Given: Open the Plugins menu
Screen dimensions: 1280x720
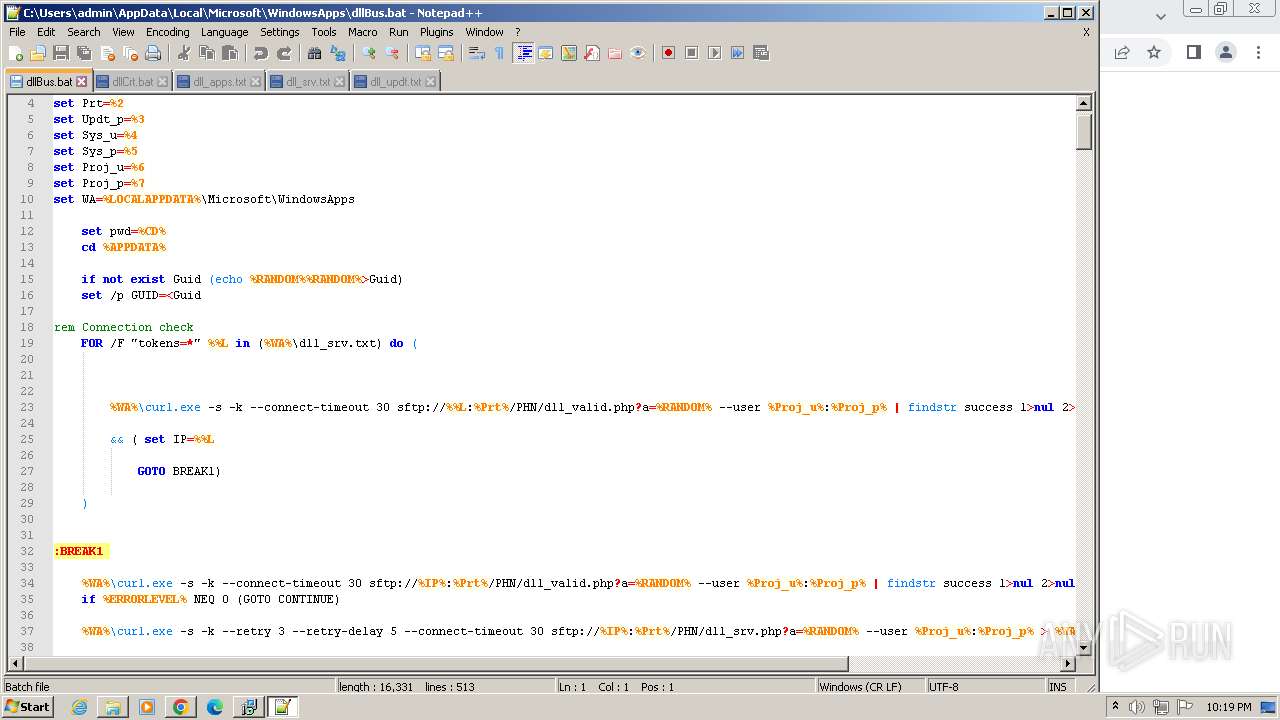Looking at the screenshot, I should click(436, 32).
